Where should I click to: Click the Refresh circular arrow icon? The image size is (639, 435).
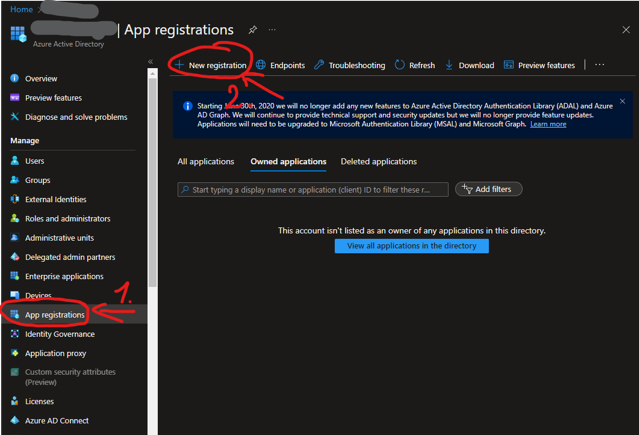tap(400, 65)
